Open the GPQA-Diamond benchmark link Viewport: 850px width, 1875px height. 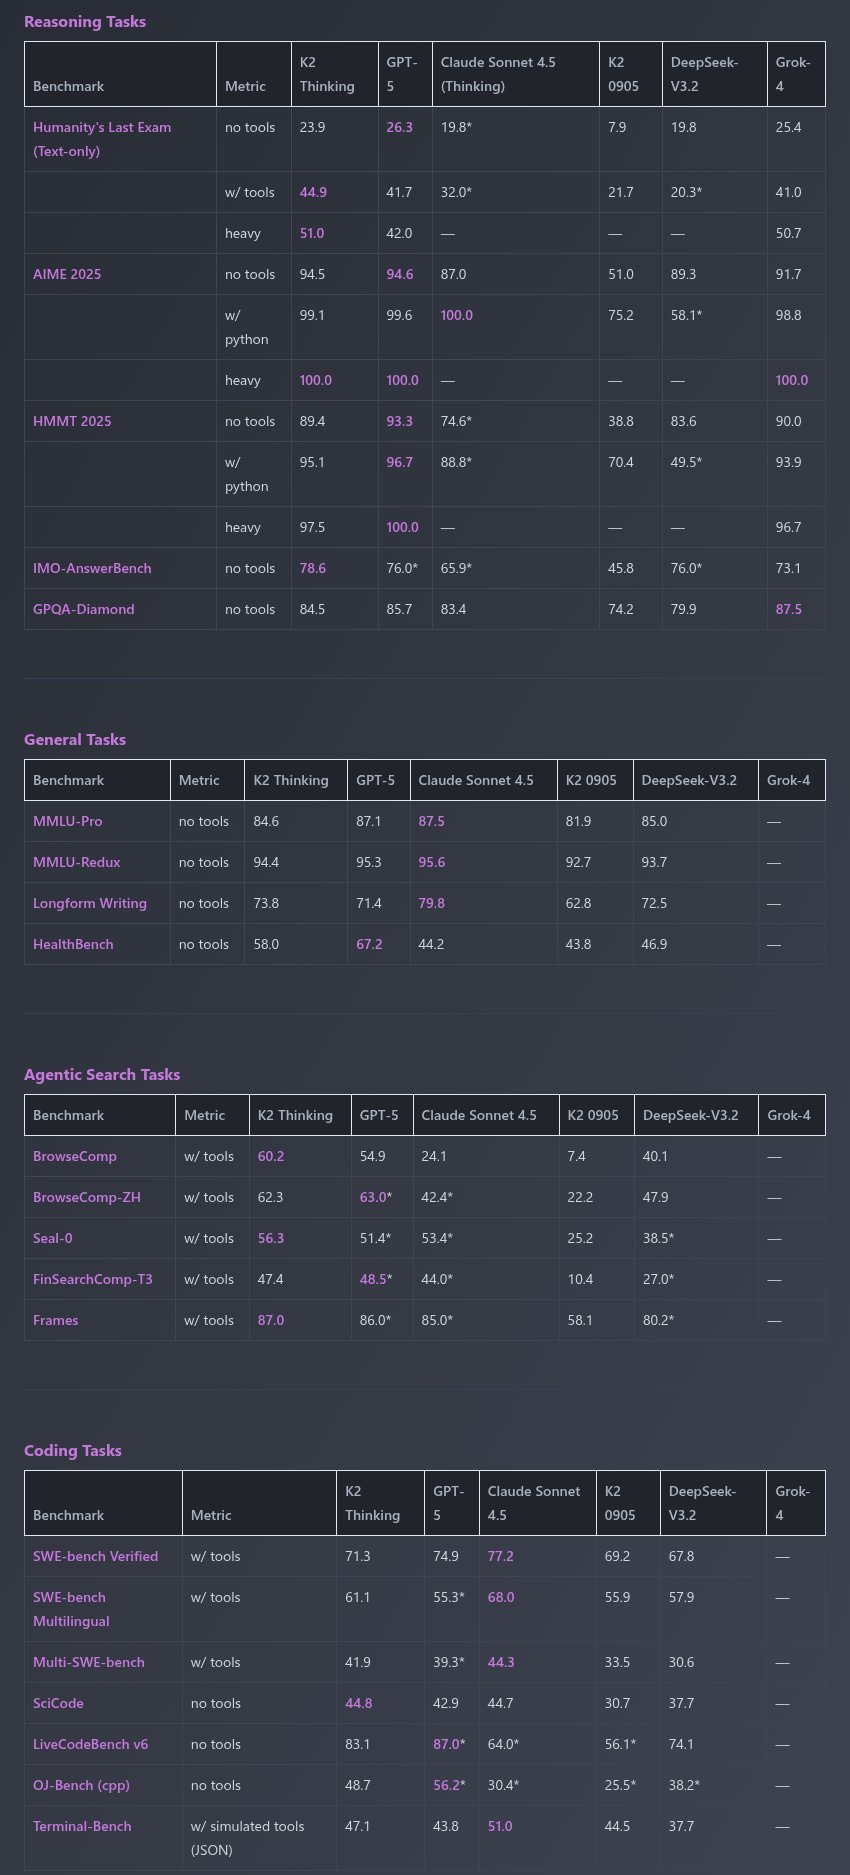pos(83,610)
